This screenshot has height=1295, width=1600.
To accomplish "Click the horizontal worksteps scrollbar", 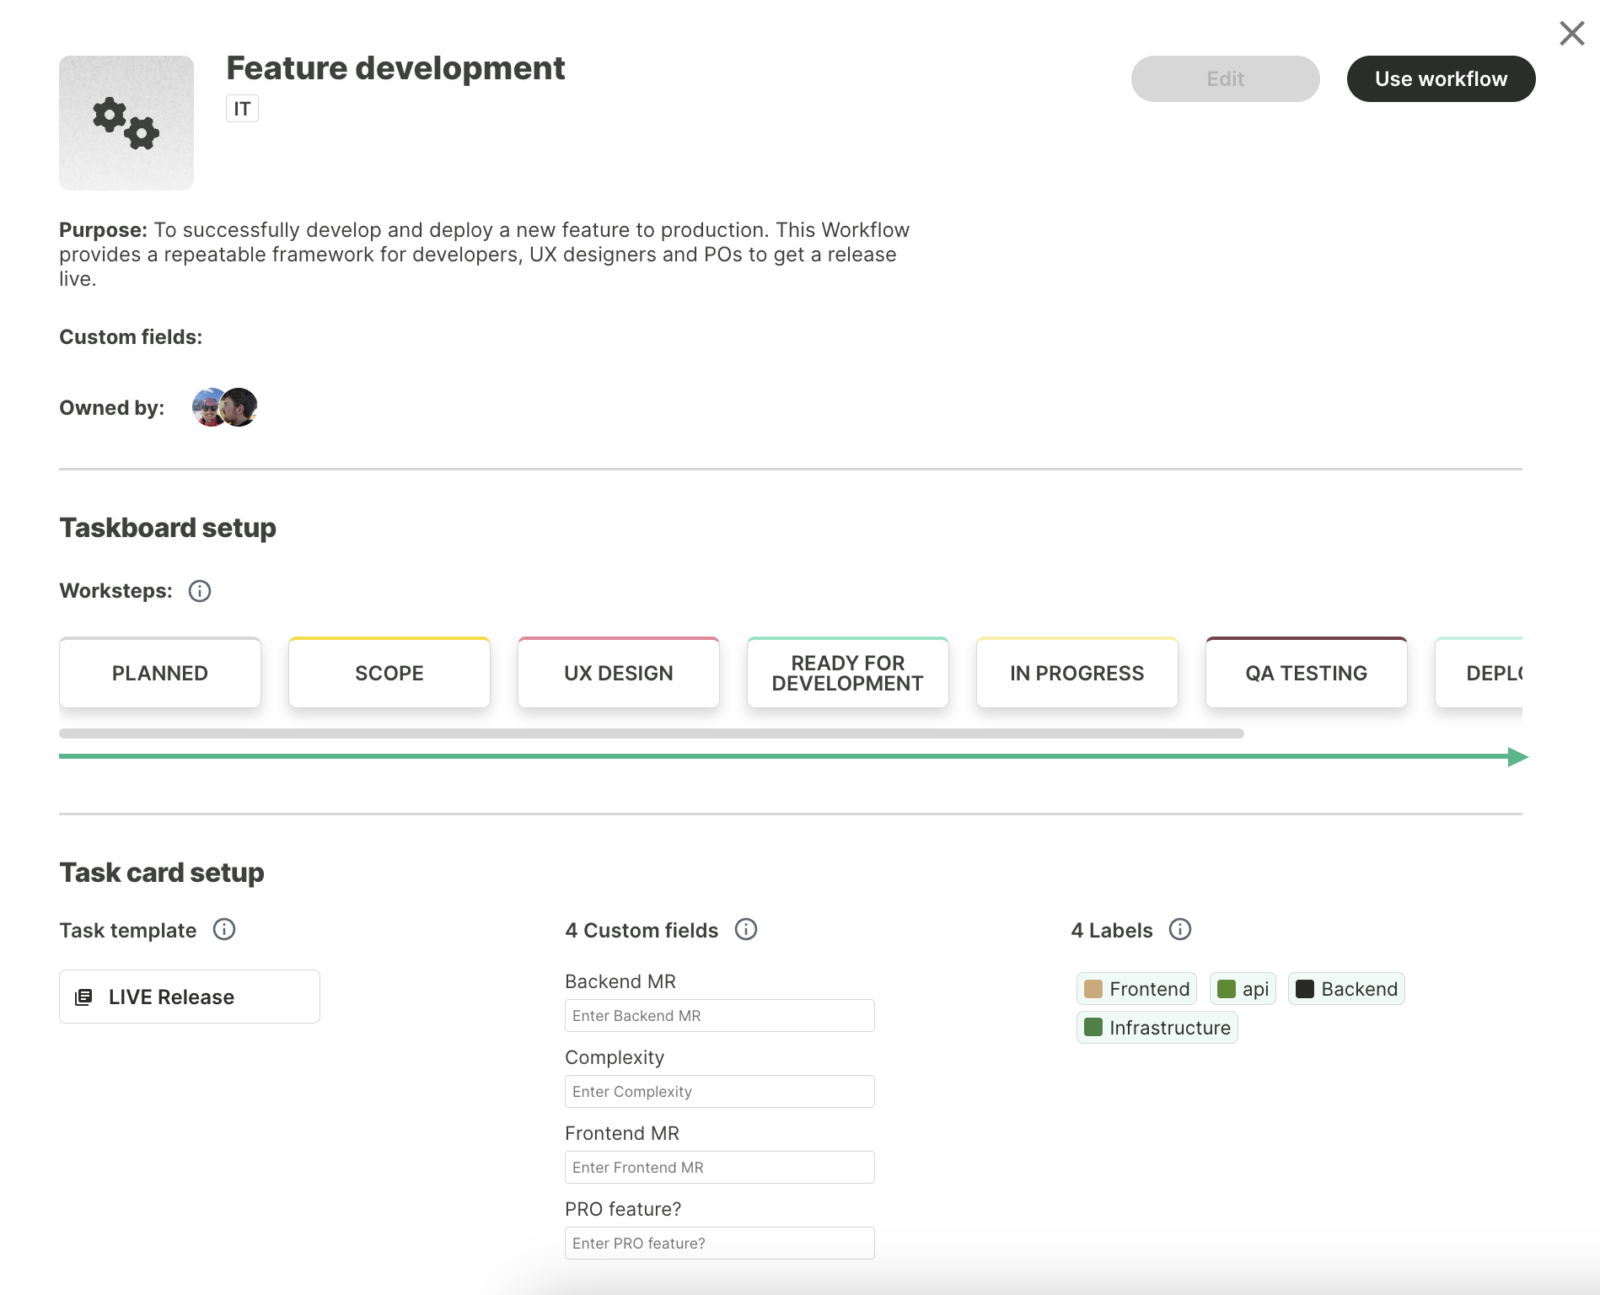I will pos(651,733).
